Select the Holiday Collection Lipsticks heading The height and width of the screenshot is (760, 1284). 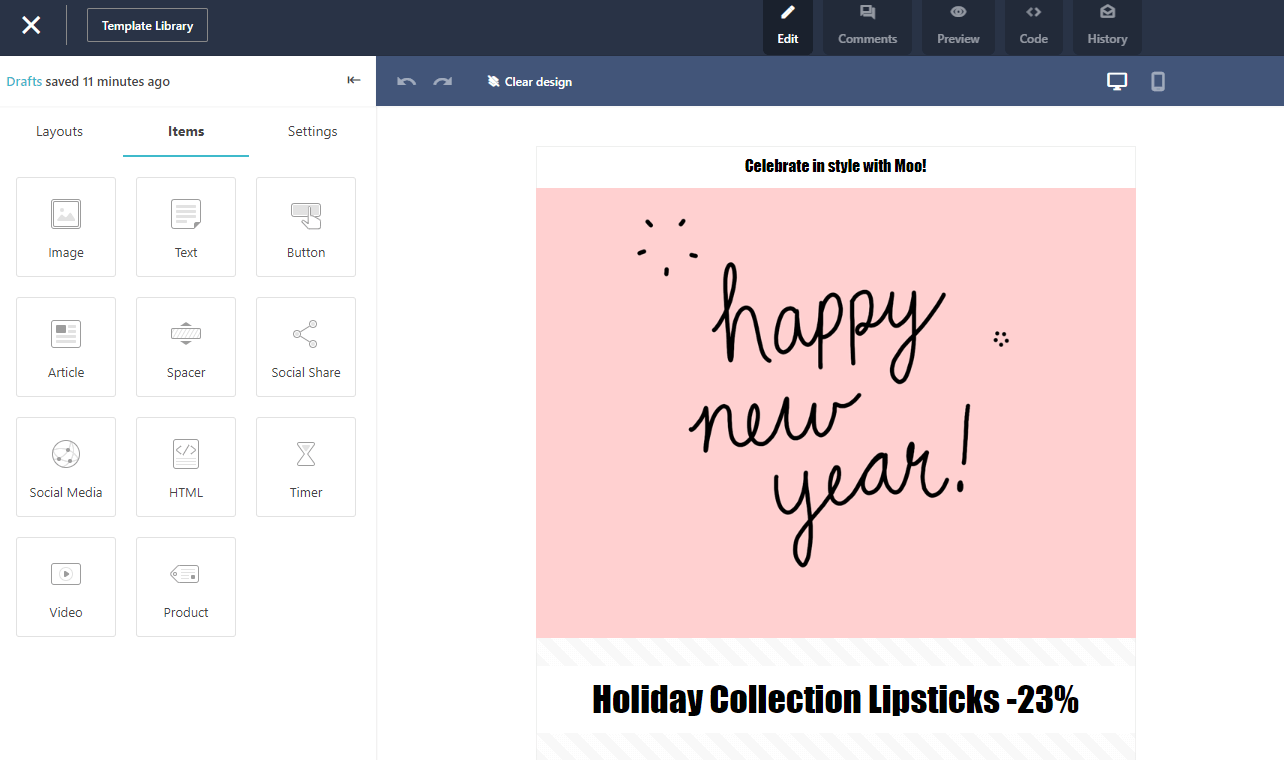pos(836,699)
